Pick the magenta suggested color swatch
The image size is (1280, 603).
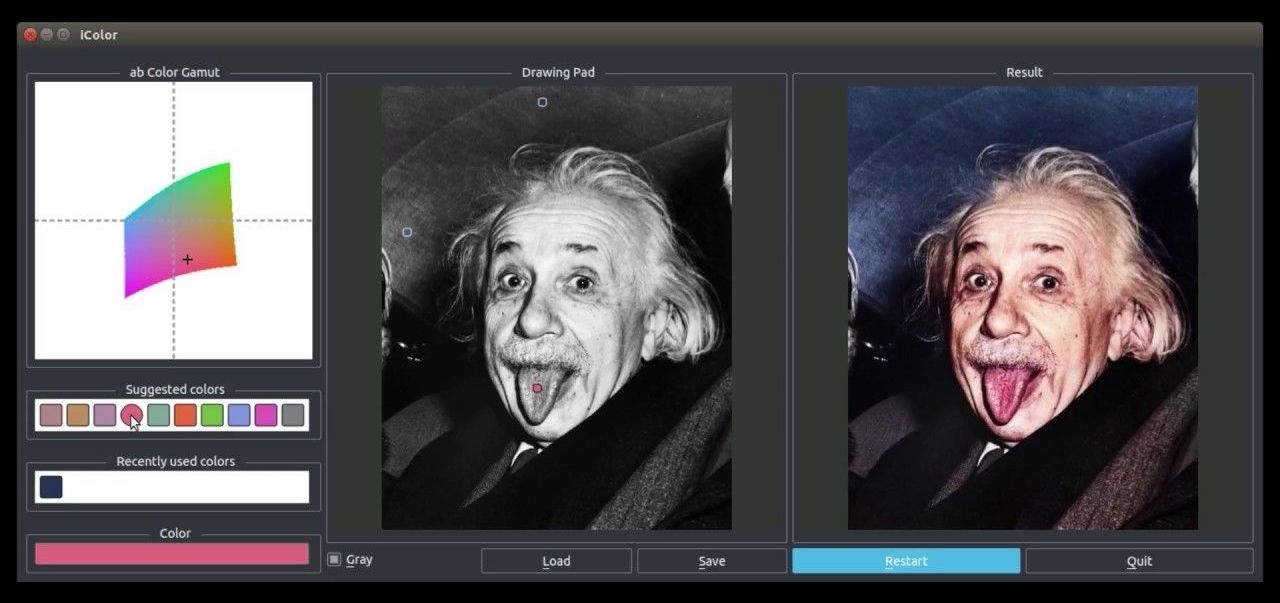[x=266, y=415]
